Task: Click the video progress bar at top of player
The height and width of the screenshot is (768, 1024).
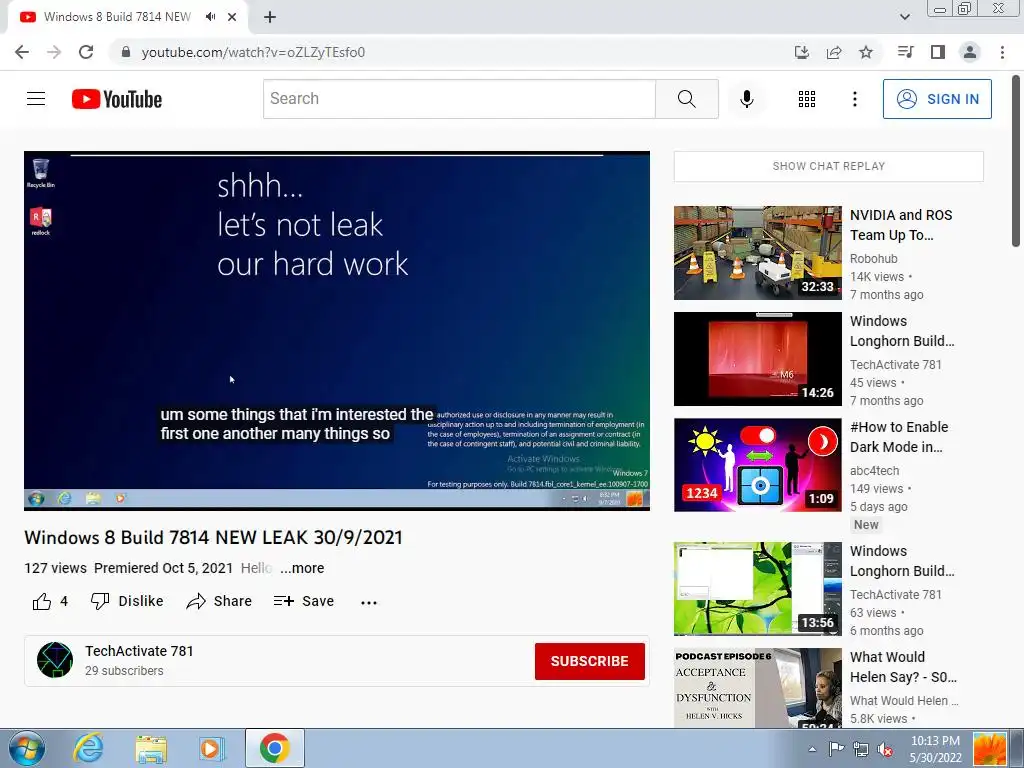Action: 337,155
